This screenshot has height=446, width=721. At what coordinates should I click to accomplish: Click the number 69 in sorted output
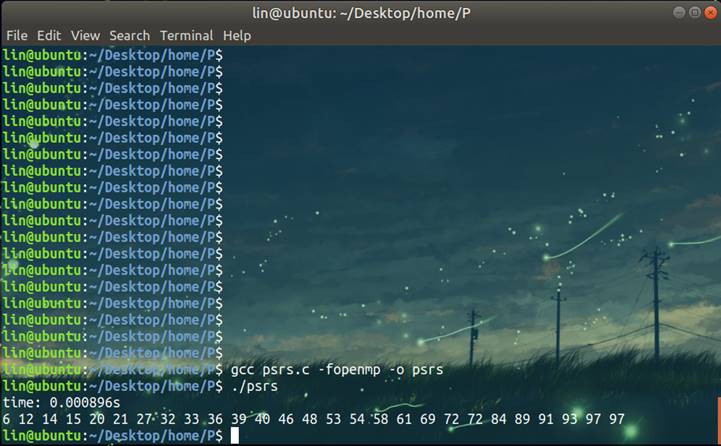pos(428,419)
